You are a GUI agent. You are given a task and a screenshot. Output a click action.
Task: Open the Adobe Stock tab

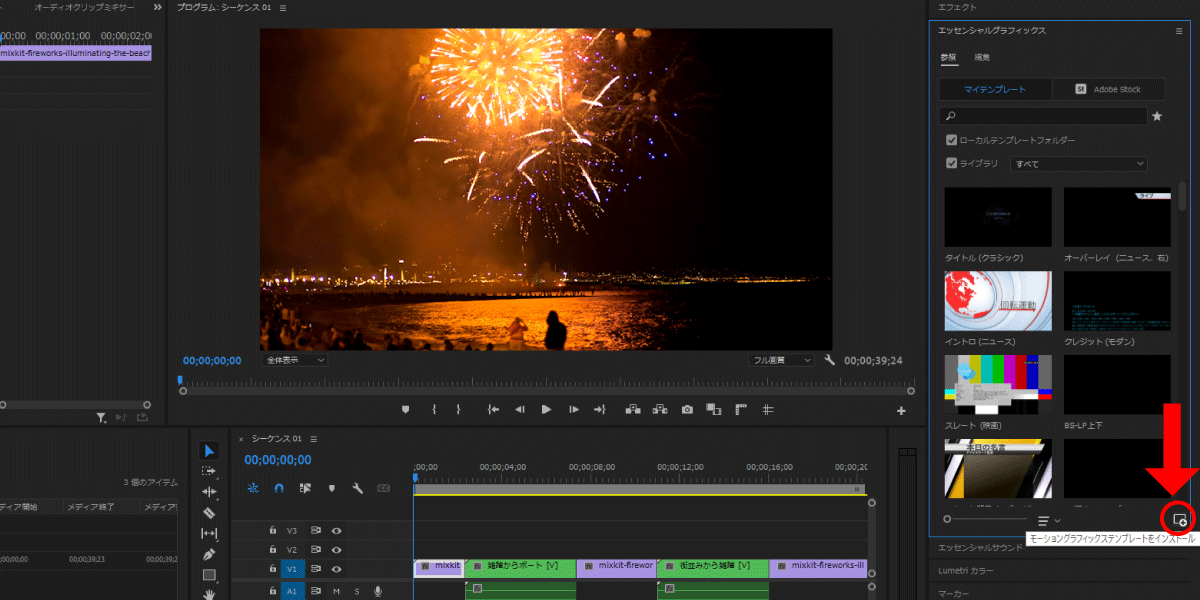click(x=1108, y=89)
